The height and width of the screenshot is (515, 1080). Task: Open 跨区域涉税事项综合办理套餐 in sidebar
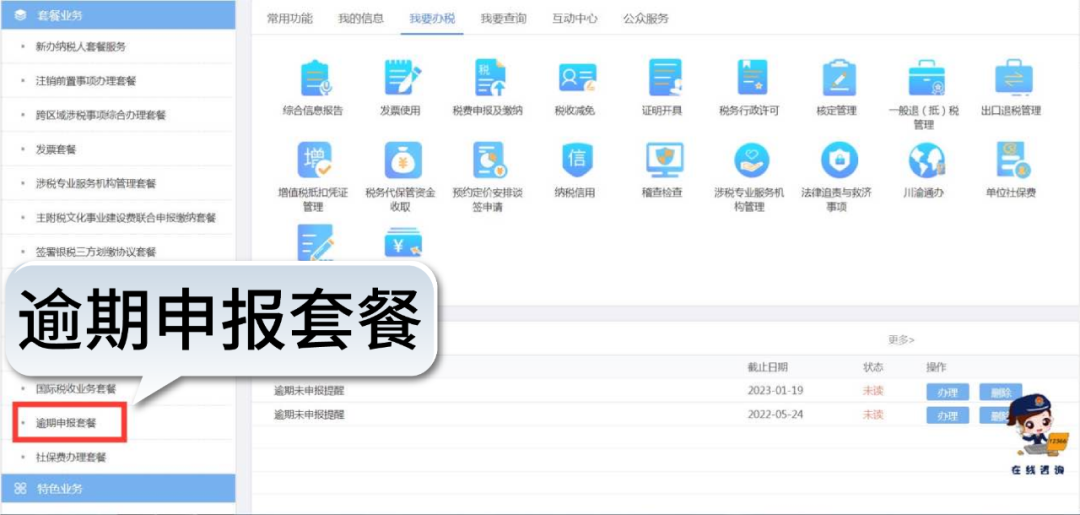tap(101, 116)
